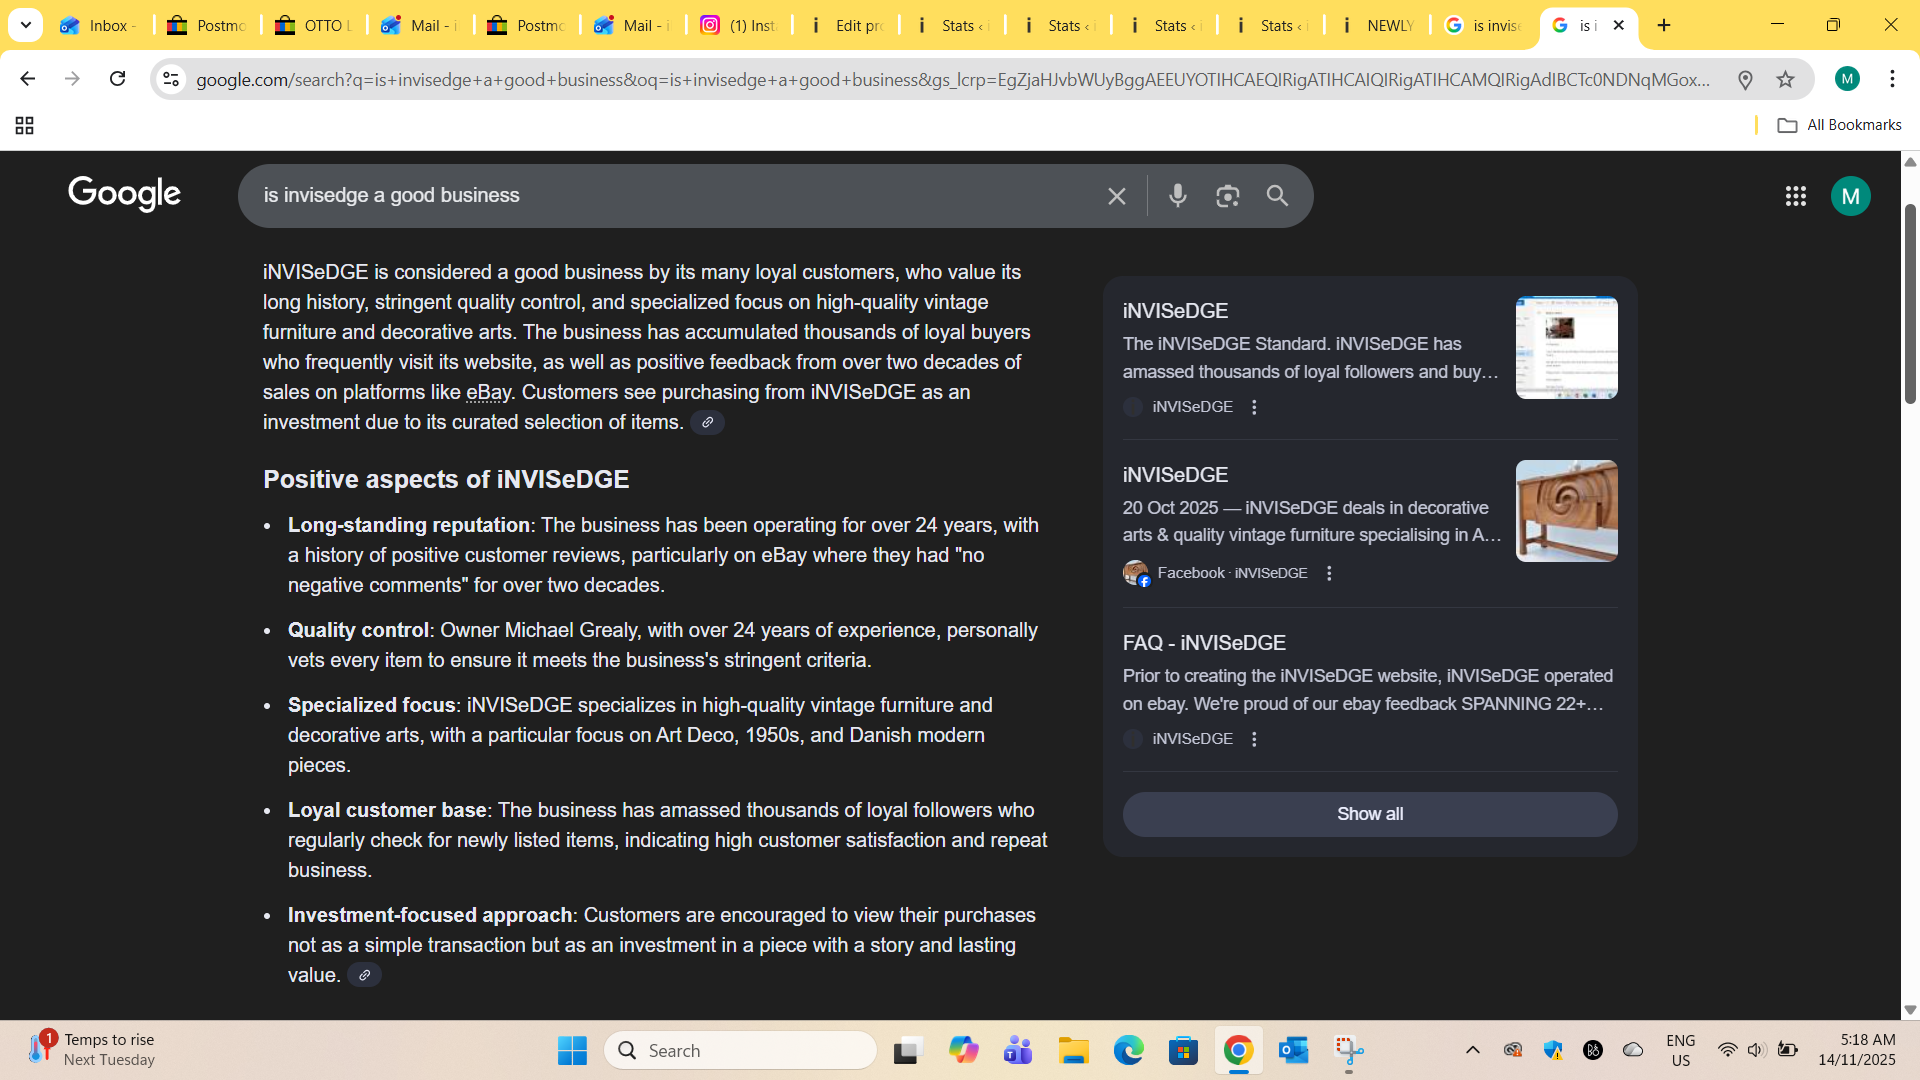This screenshot has height=1080, width=1920.
Task: Click the wooden furniture thumbnail image
Action: [1566, 511]
